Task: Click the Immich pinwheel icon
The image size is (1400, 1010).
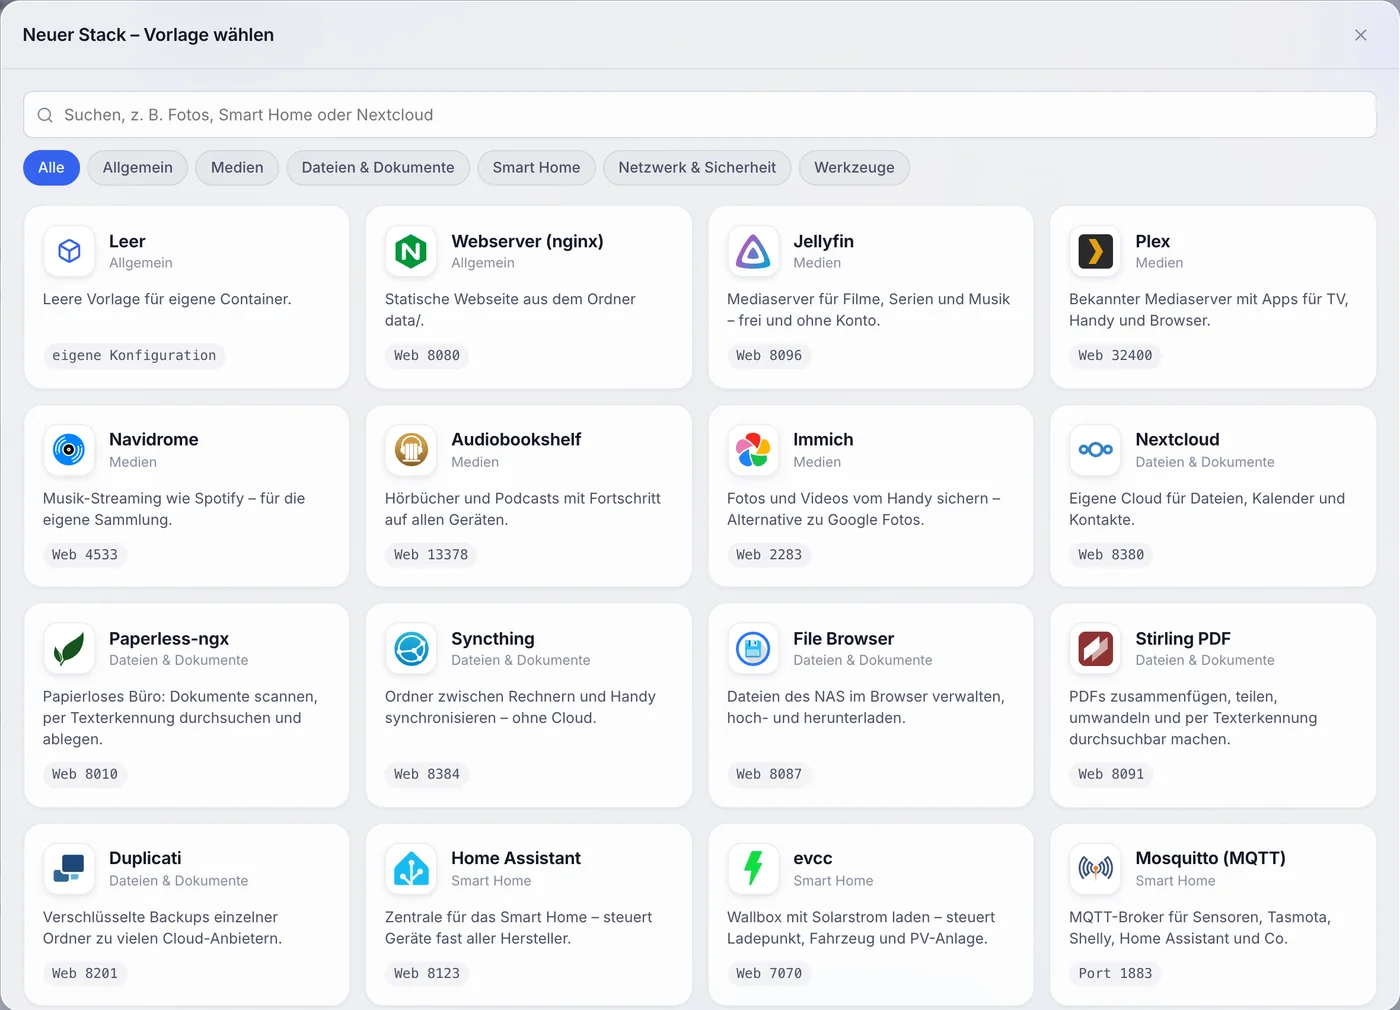Action: pos(753,450)
